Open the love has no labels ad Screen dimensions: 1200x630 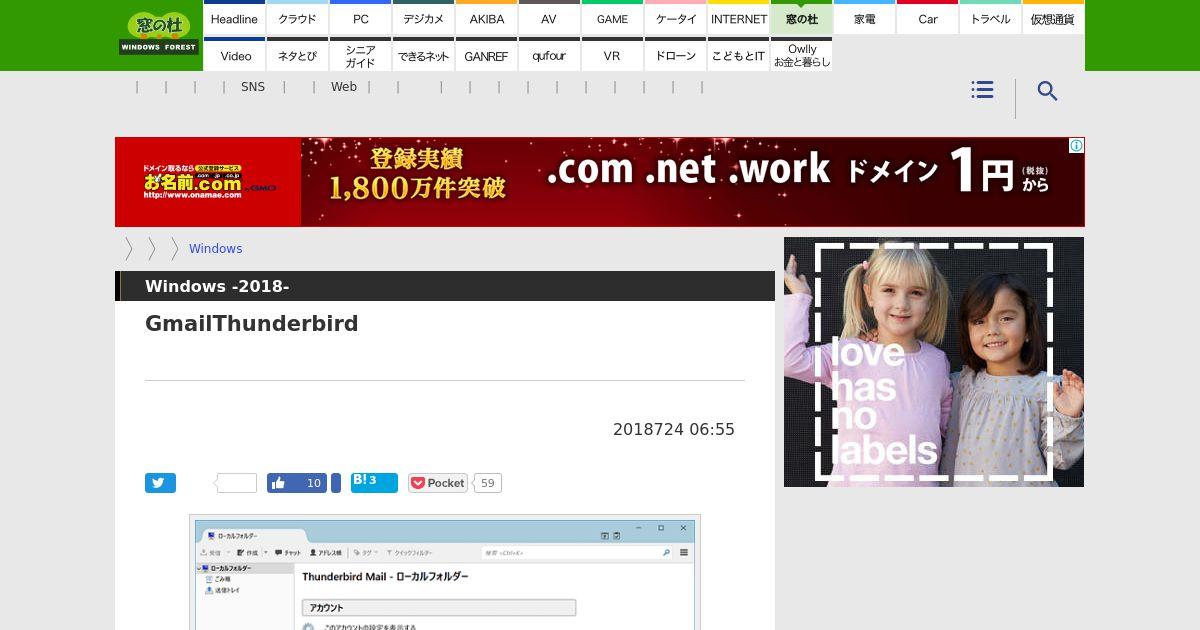pos(934,362)
